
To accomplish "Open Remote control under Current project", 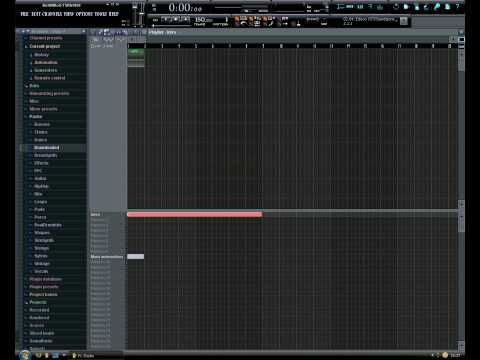I will pos(50,78).
